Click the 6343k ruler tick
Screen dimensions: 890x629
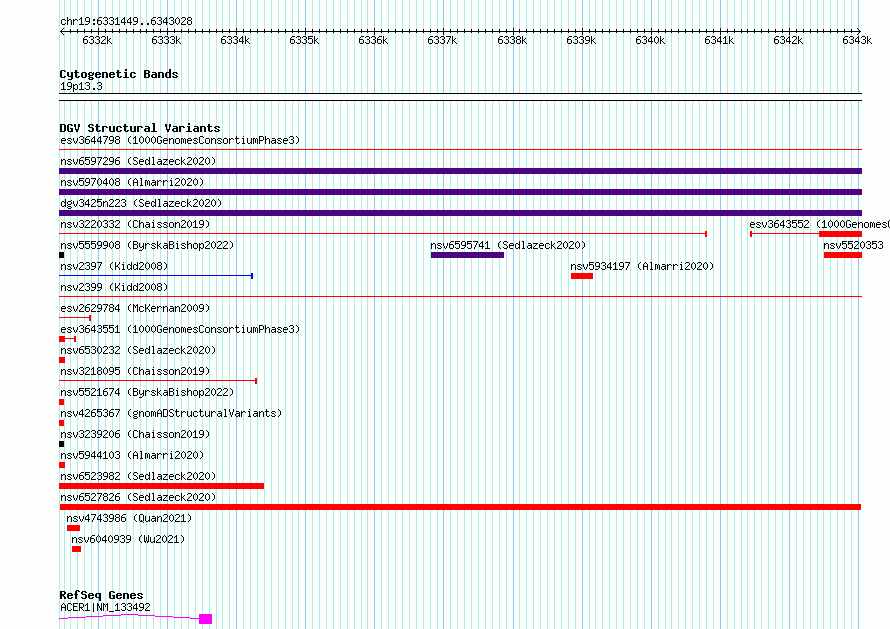click(857, 40)
